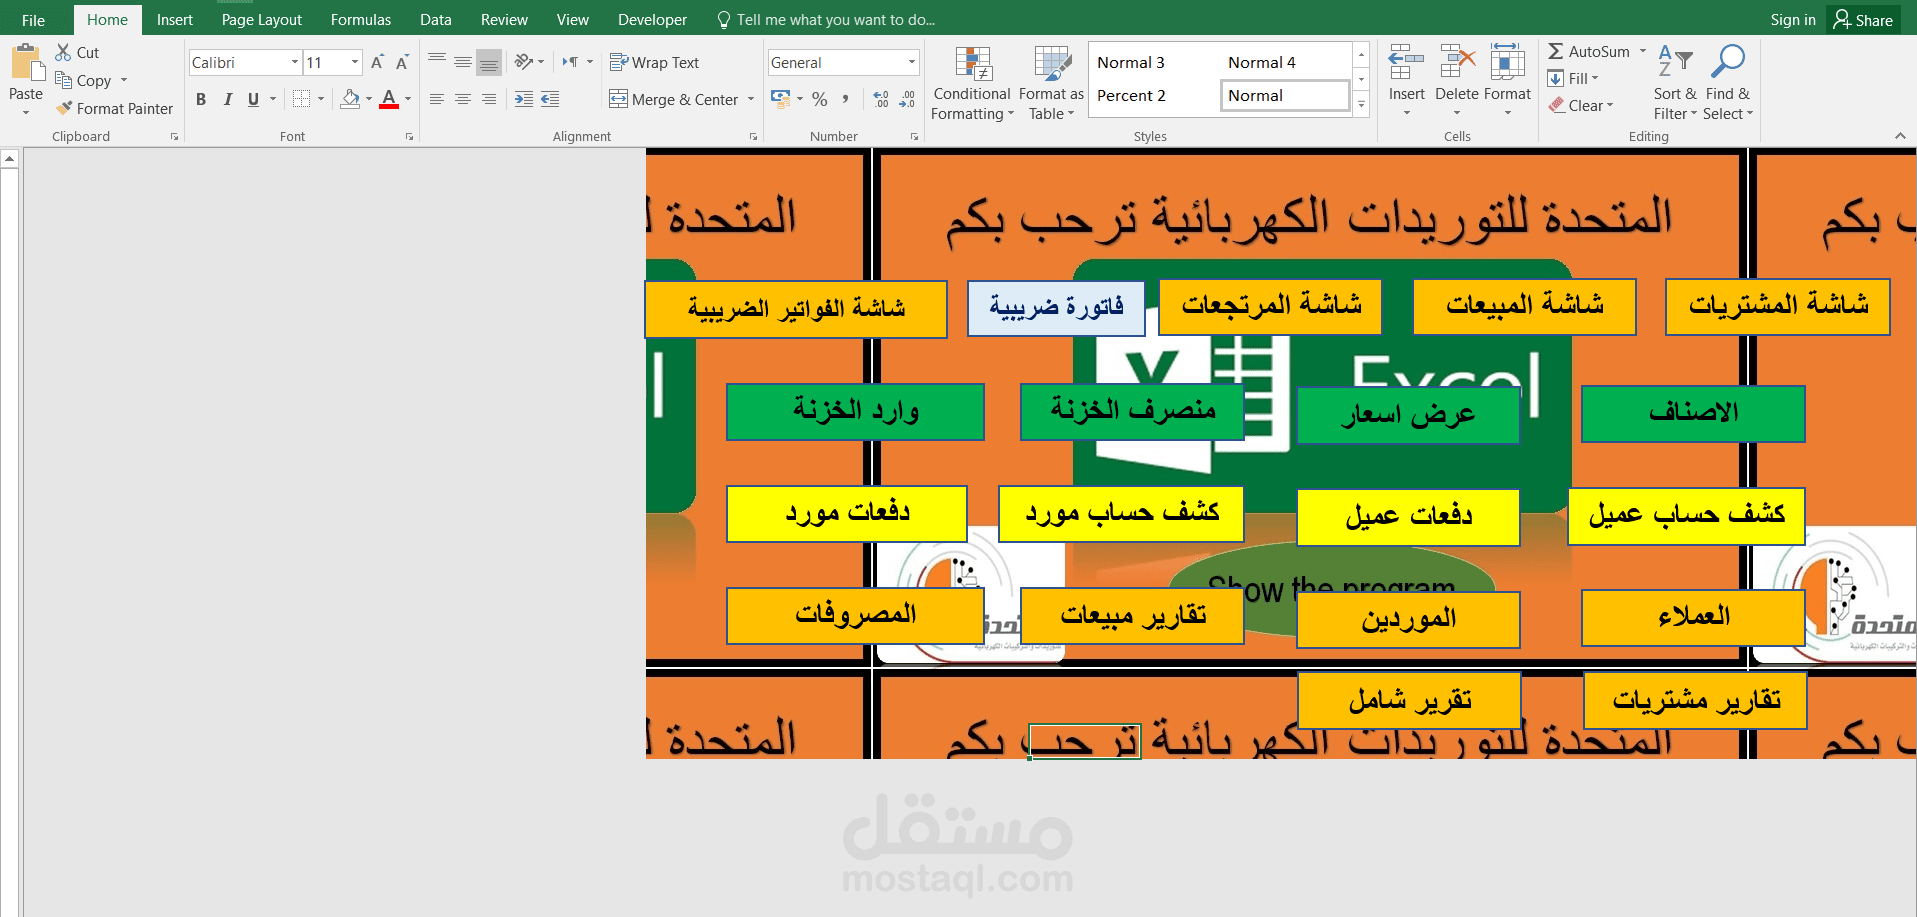Expand Merge & Center dropdown arrow
Image resolution: width=1917 pixels, height=917 pixels.
click(x=750, y=99)
